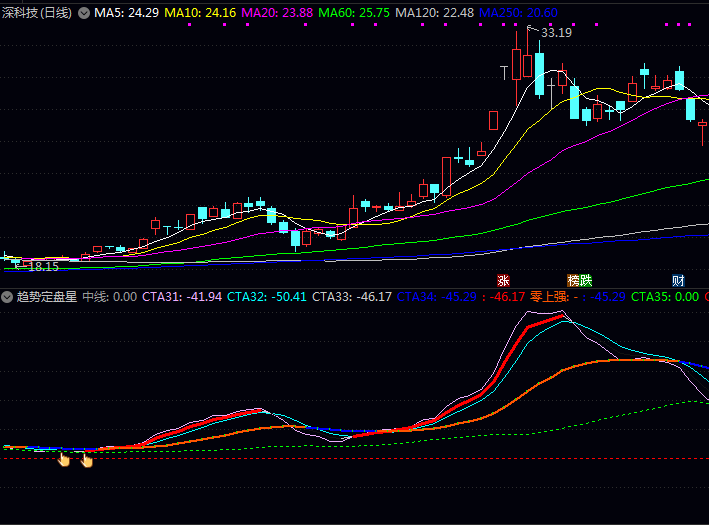The height and width of the screenshot is (525, 709).
Task: Expand dropdown next to 深科技(日线) title
Action: coord(83,13)
